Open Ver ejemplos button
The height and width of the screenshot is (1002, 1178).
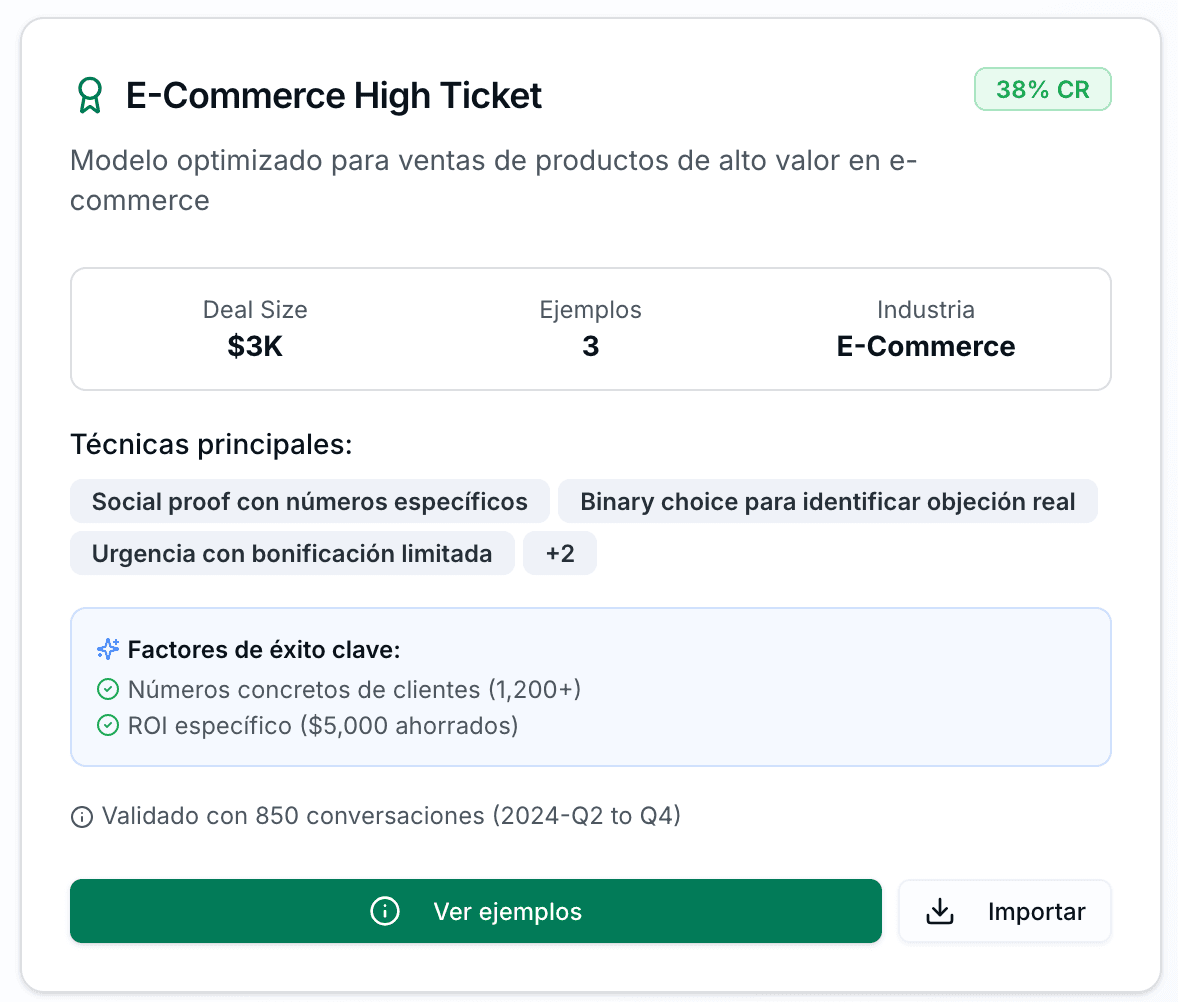click(x=476, y=911)
